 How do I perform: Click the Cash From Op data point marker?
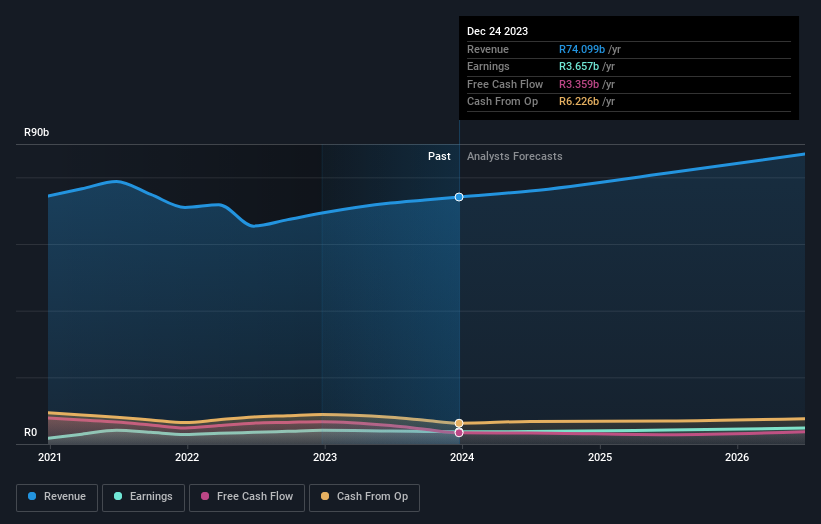[459, 423]
